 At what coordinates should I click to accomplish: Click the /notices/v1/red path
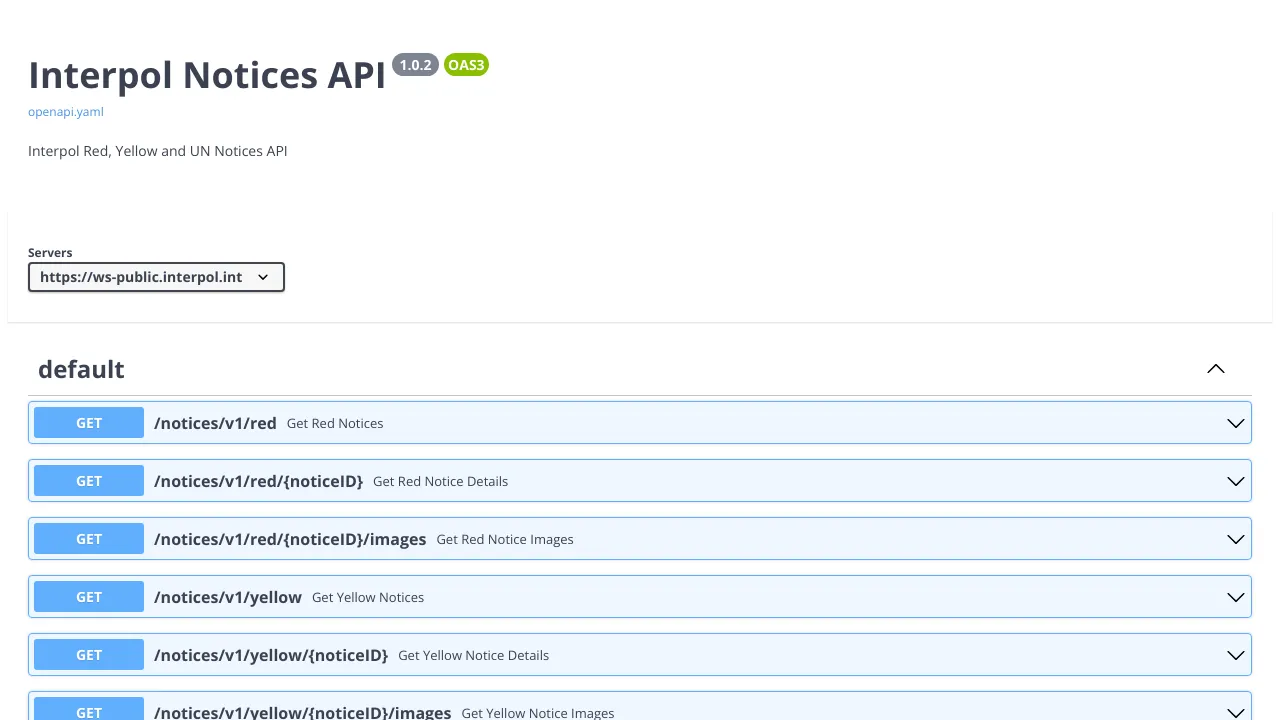click(x=215, y=423)
